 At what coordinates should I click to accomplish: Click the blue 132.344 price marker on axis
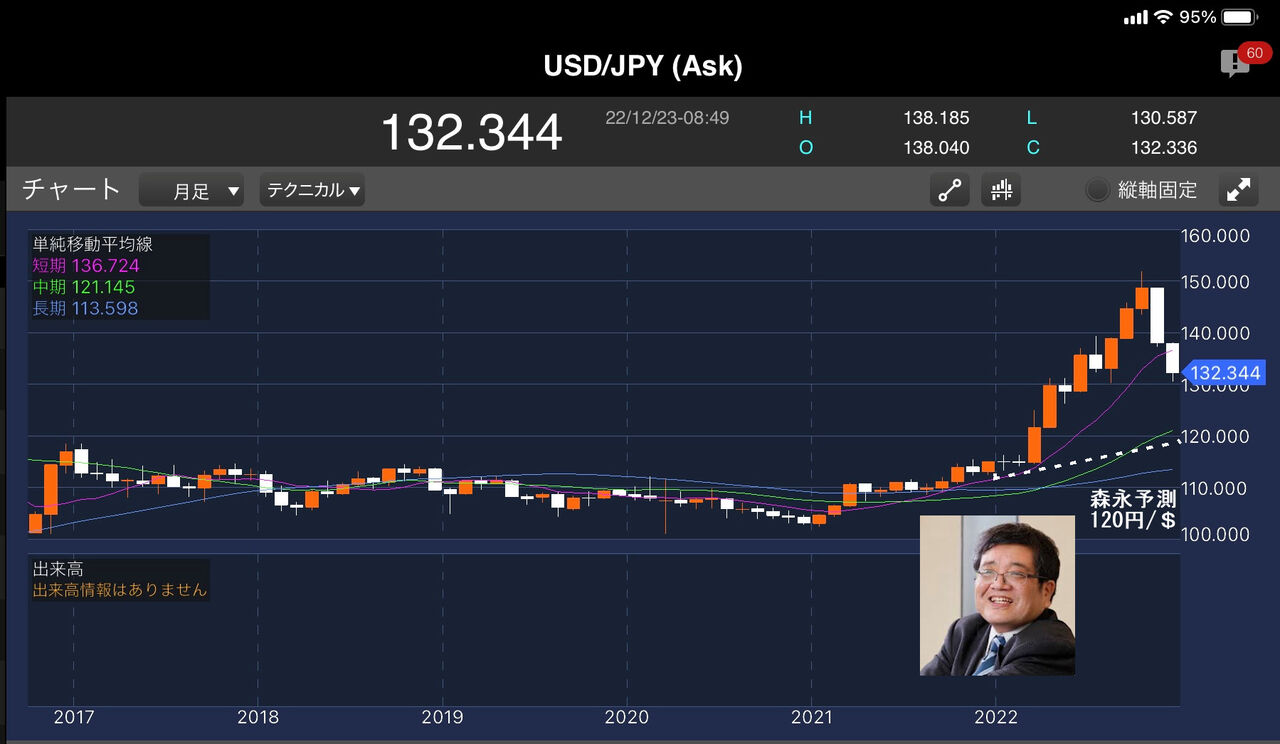1224,373
